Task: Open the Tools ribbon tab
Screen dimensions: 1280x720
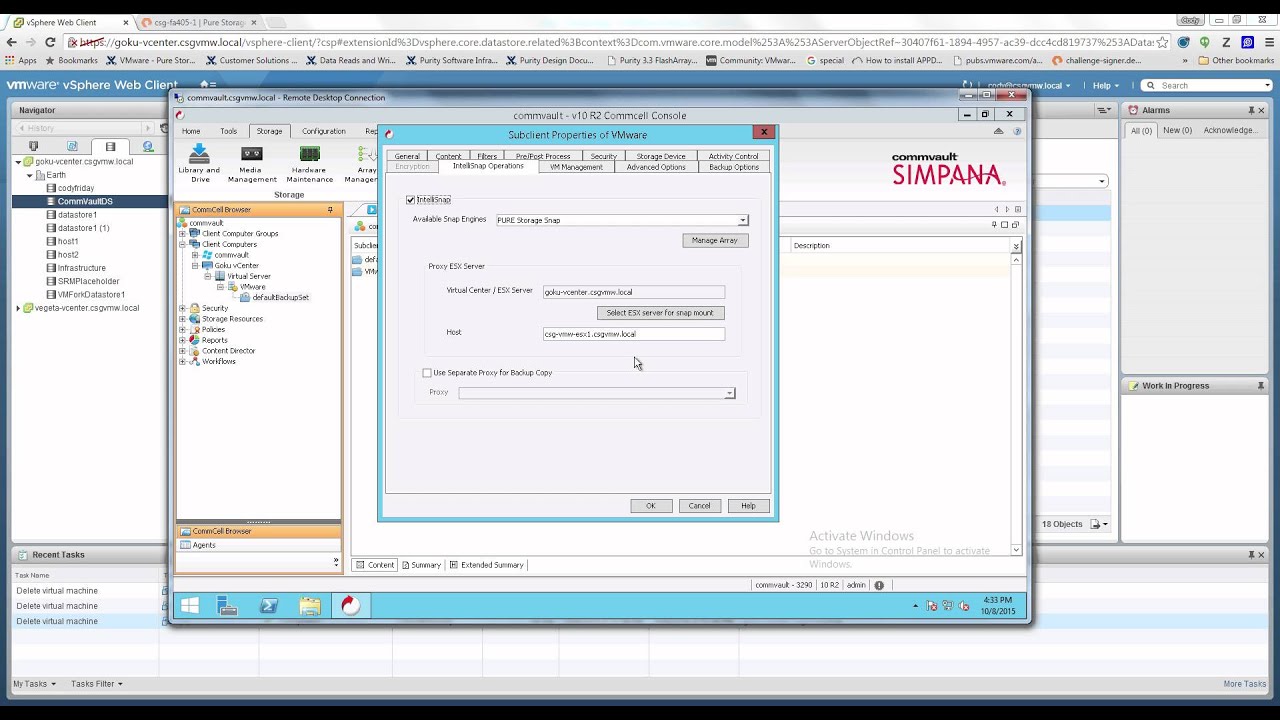Action: tap(229, 131)
